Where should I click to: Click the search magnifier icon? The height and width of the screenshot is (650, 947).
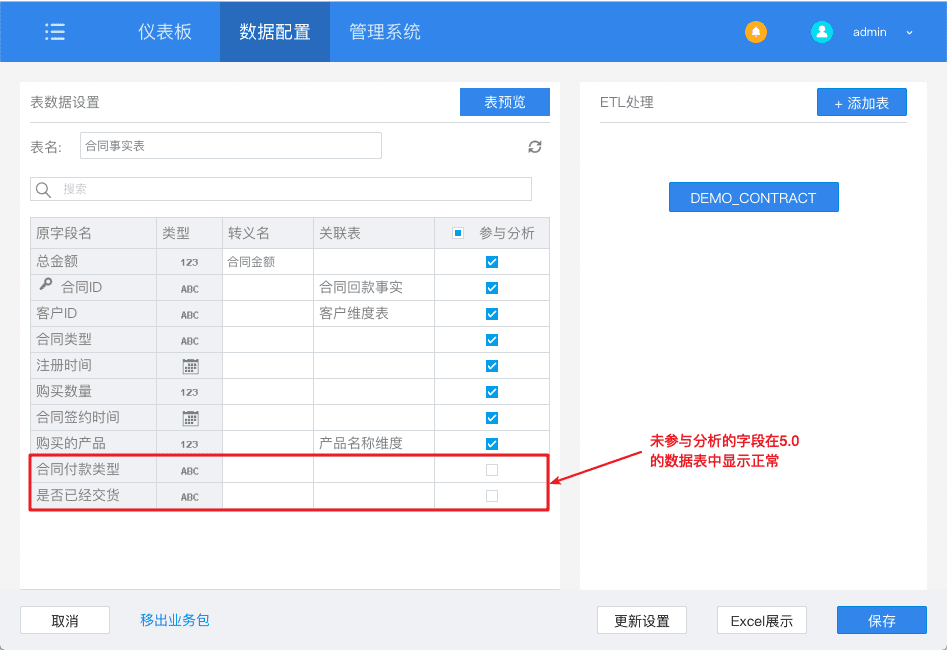coord(43,189)
